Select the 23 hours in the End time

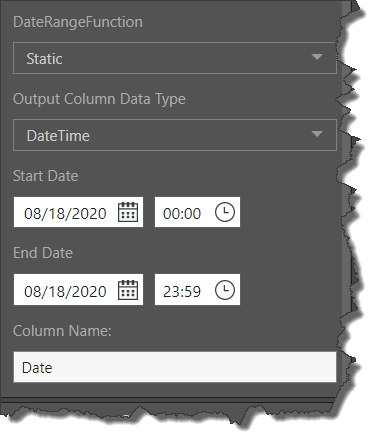(x=171, y=291)
